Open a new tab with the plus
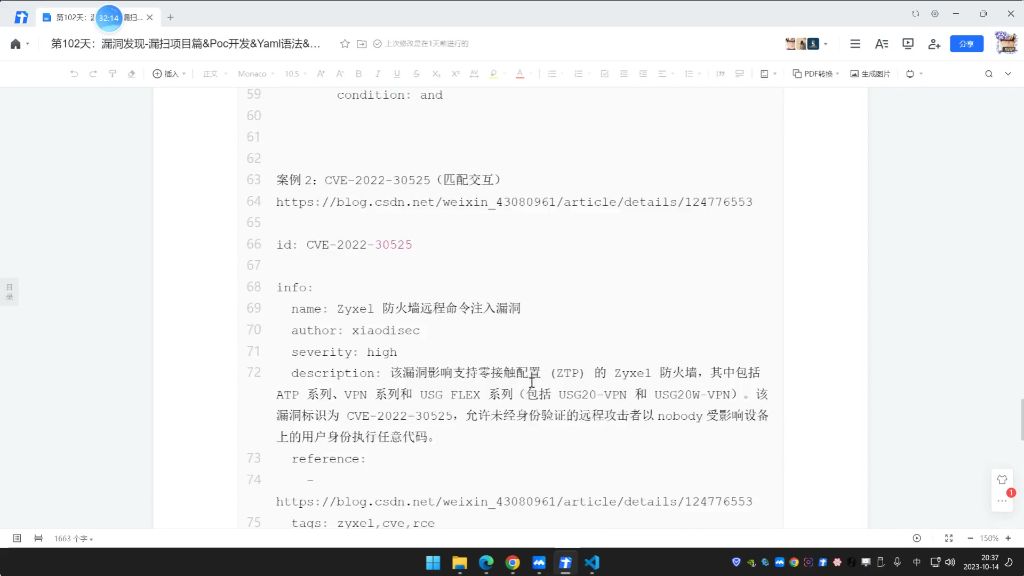Image resolution: width=1024 pixels, height=576 pixels. point(170,17)
